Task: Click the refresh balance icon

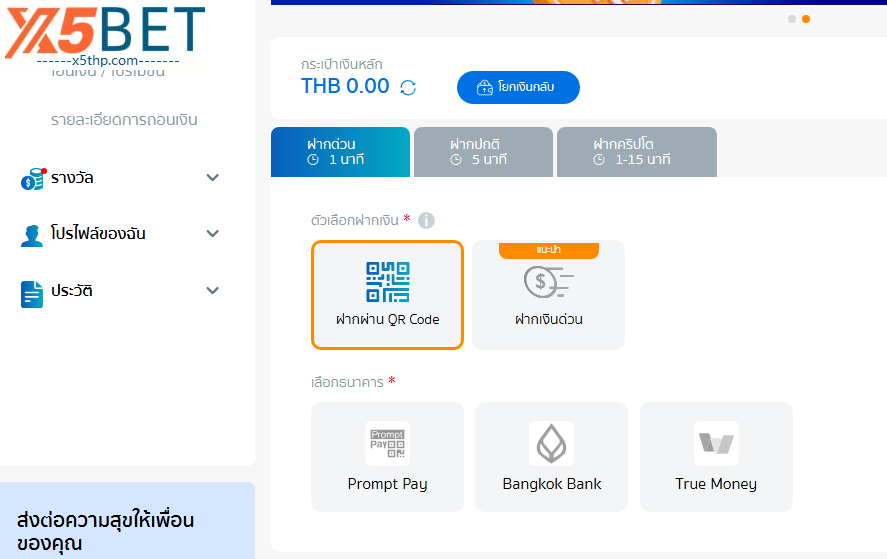Action: tap(408, 87)
